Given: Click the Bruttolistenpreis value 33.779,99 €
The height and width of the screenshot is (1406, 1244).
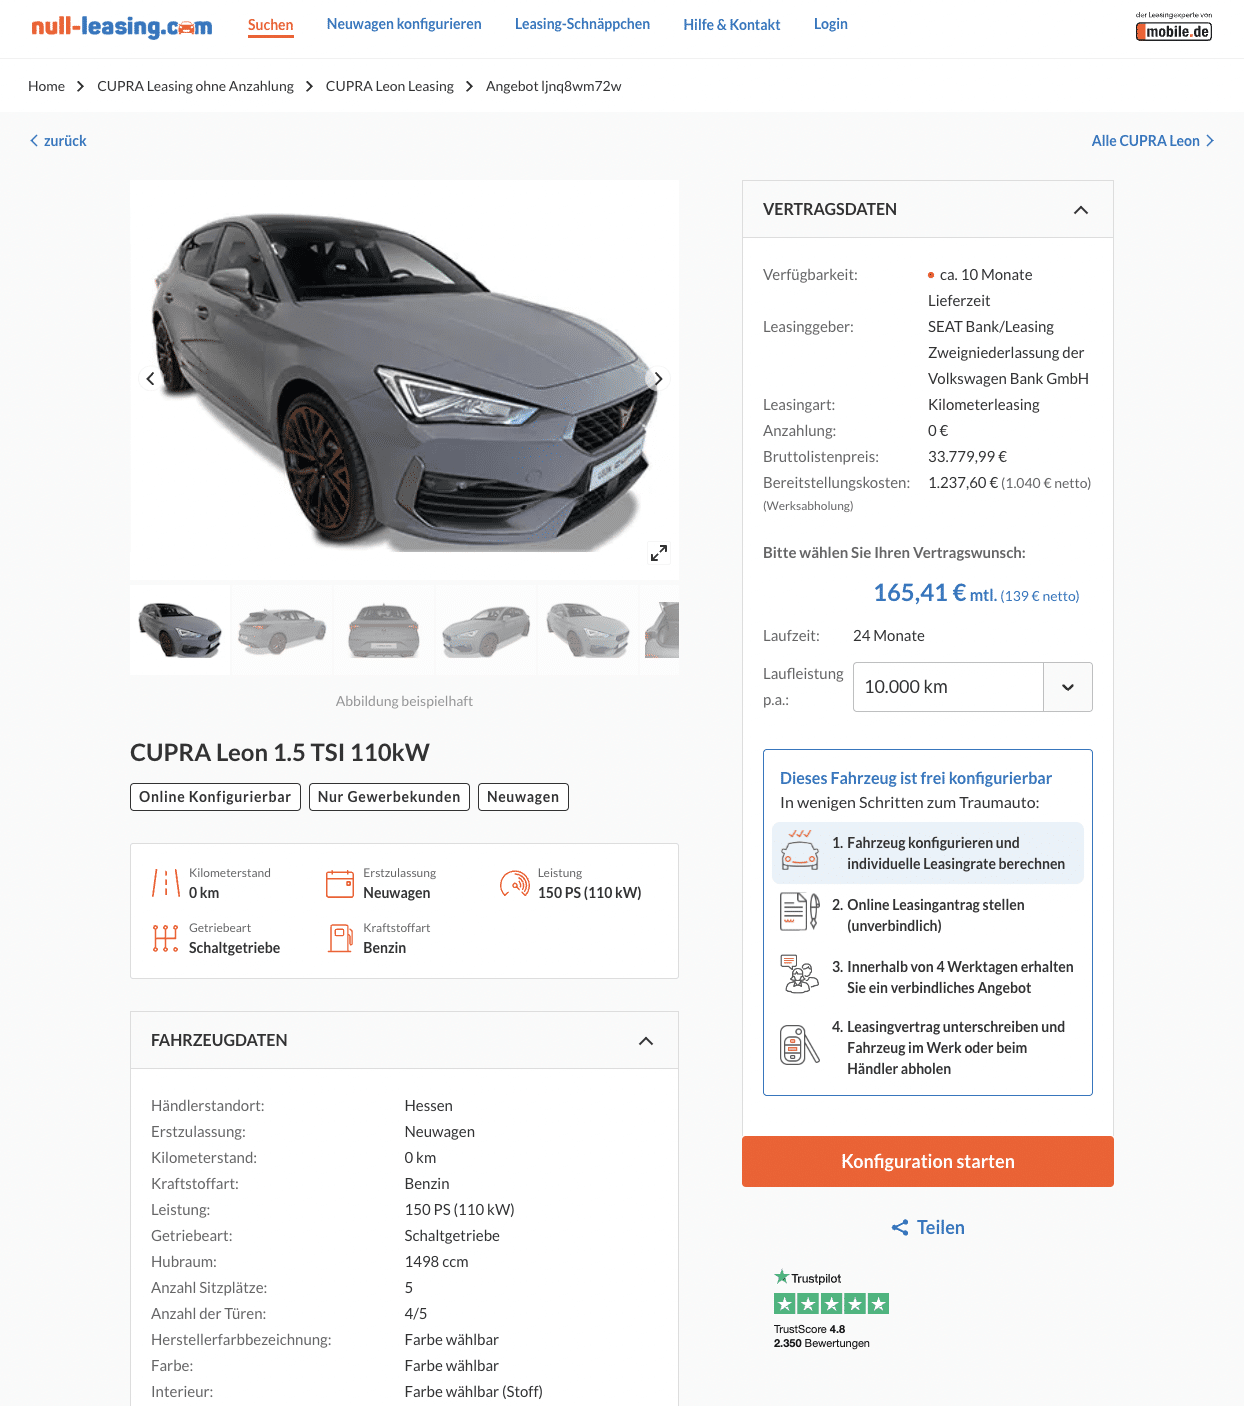Looking at the screenshot, I should [x=967, y=457].
